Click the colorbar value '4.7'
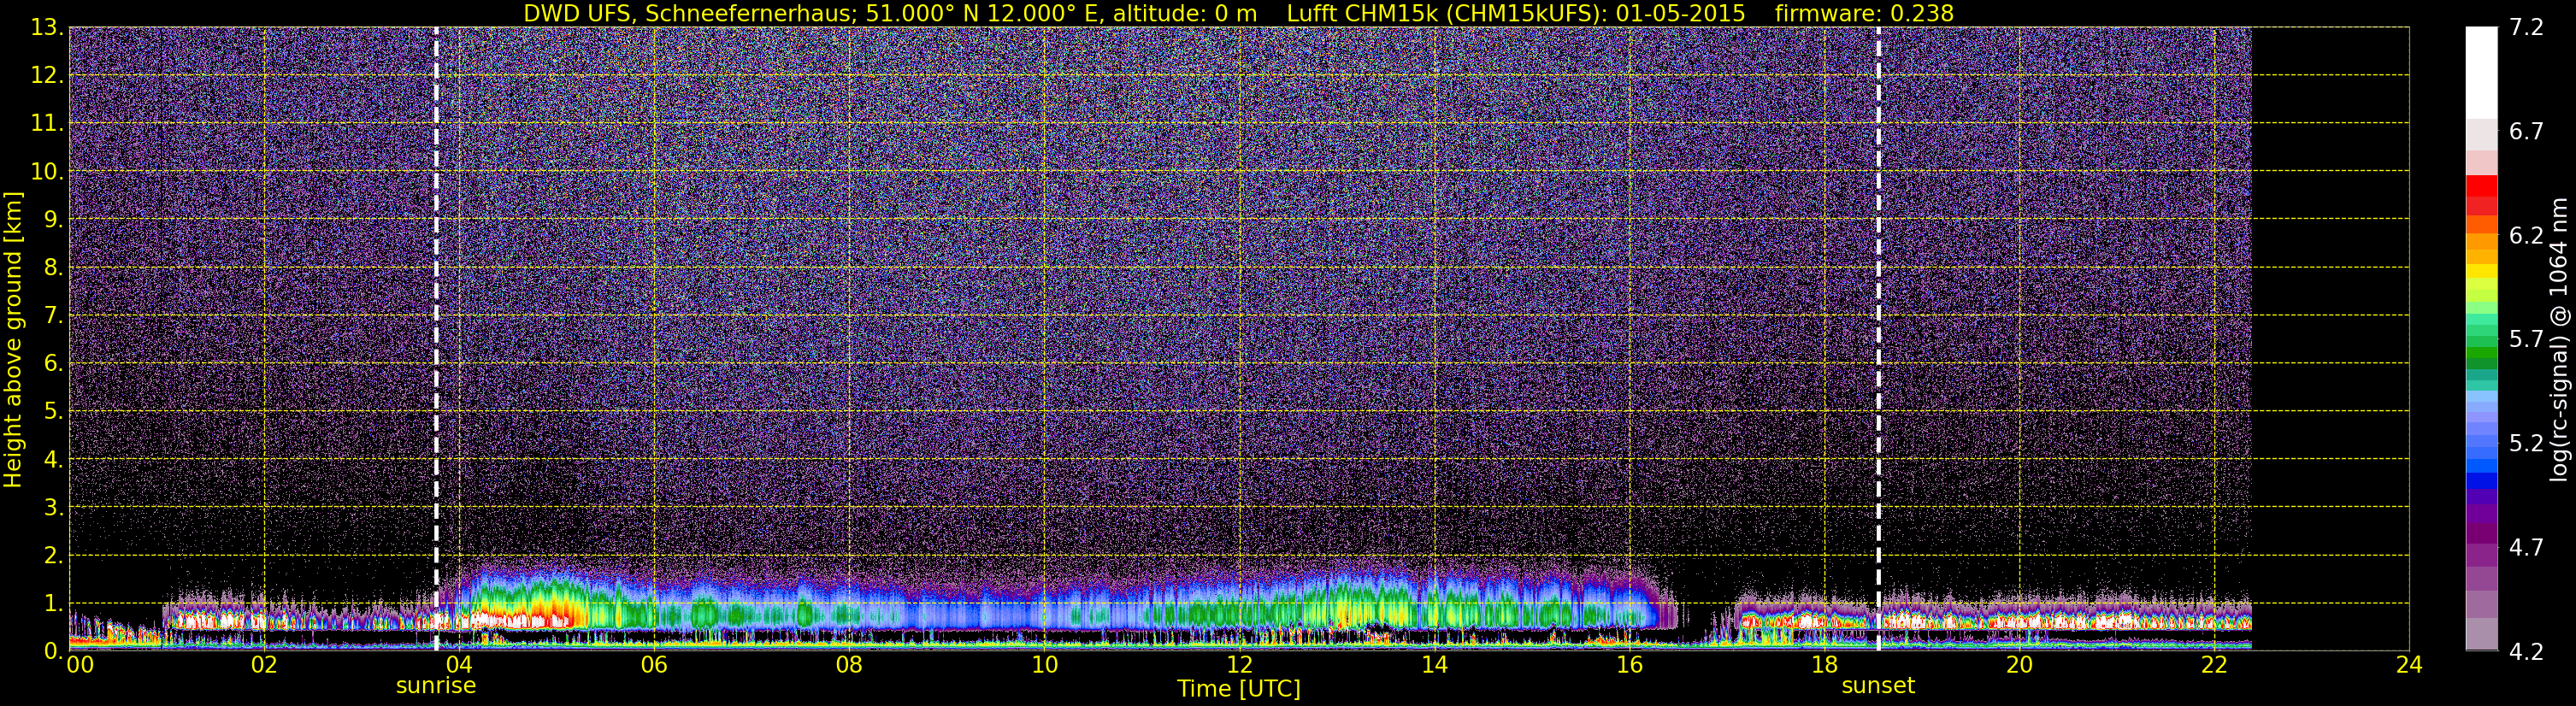This screenshot has height=706, width=2576. 2526,548
